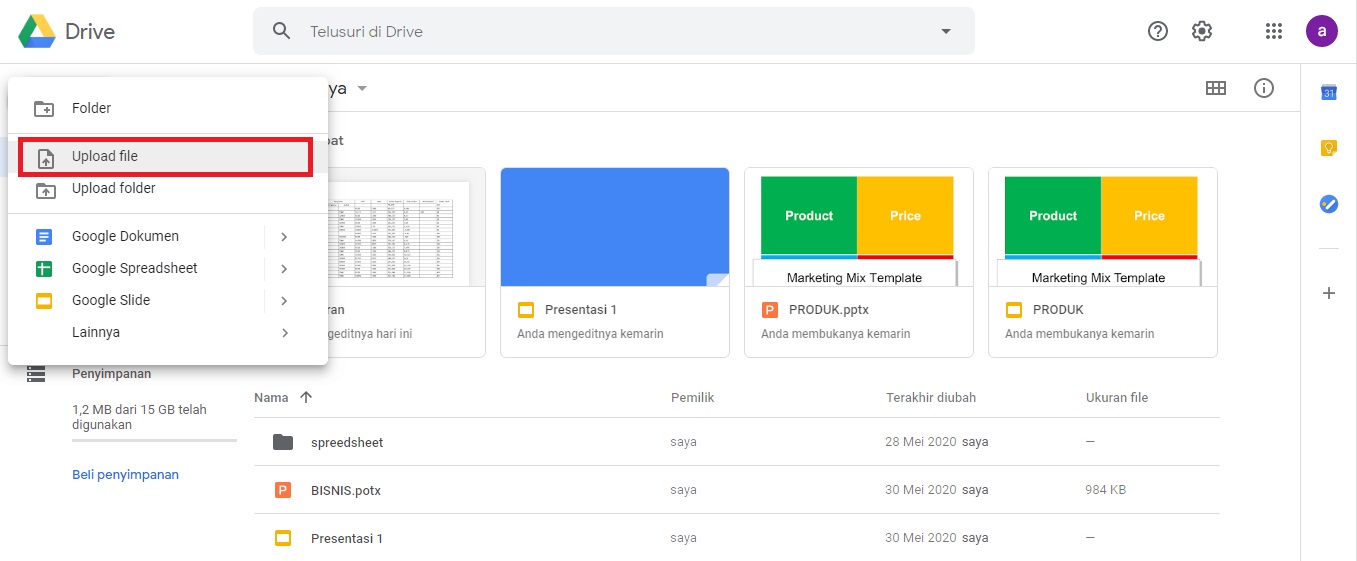1357x561 pixels.
Task: Open the Google apps grid icon
Action: click(1274, 31)
